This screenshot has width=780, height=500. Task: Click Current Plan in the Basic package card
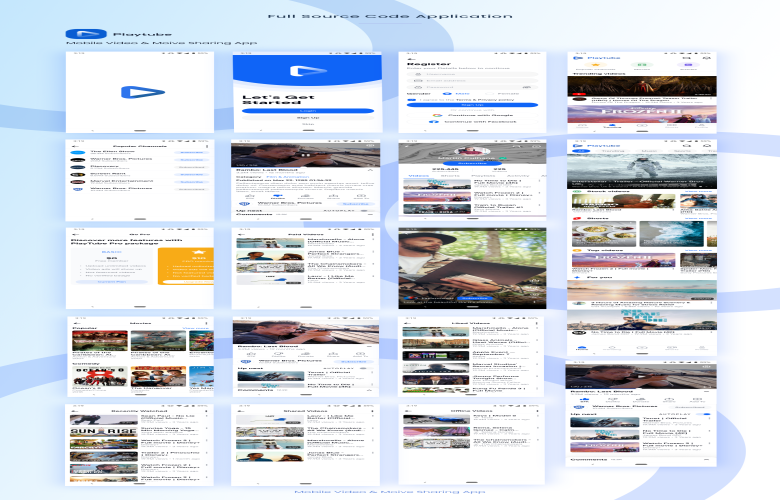click(x=111, y=282)
